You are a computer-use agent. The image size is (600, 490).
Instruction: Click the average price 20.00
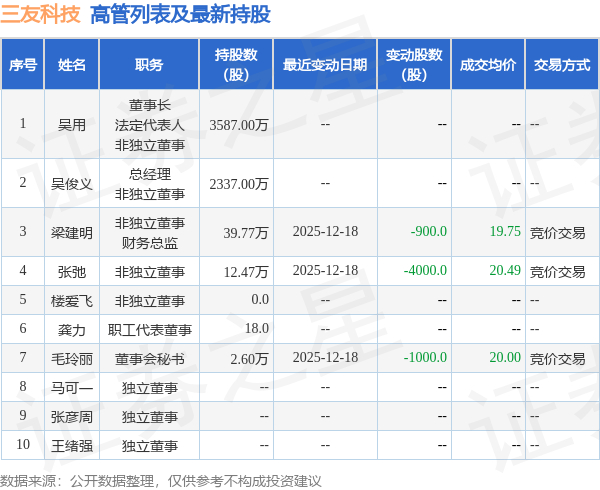click(x=505, y=357)
